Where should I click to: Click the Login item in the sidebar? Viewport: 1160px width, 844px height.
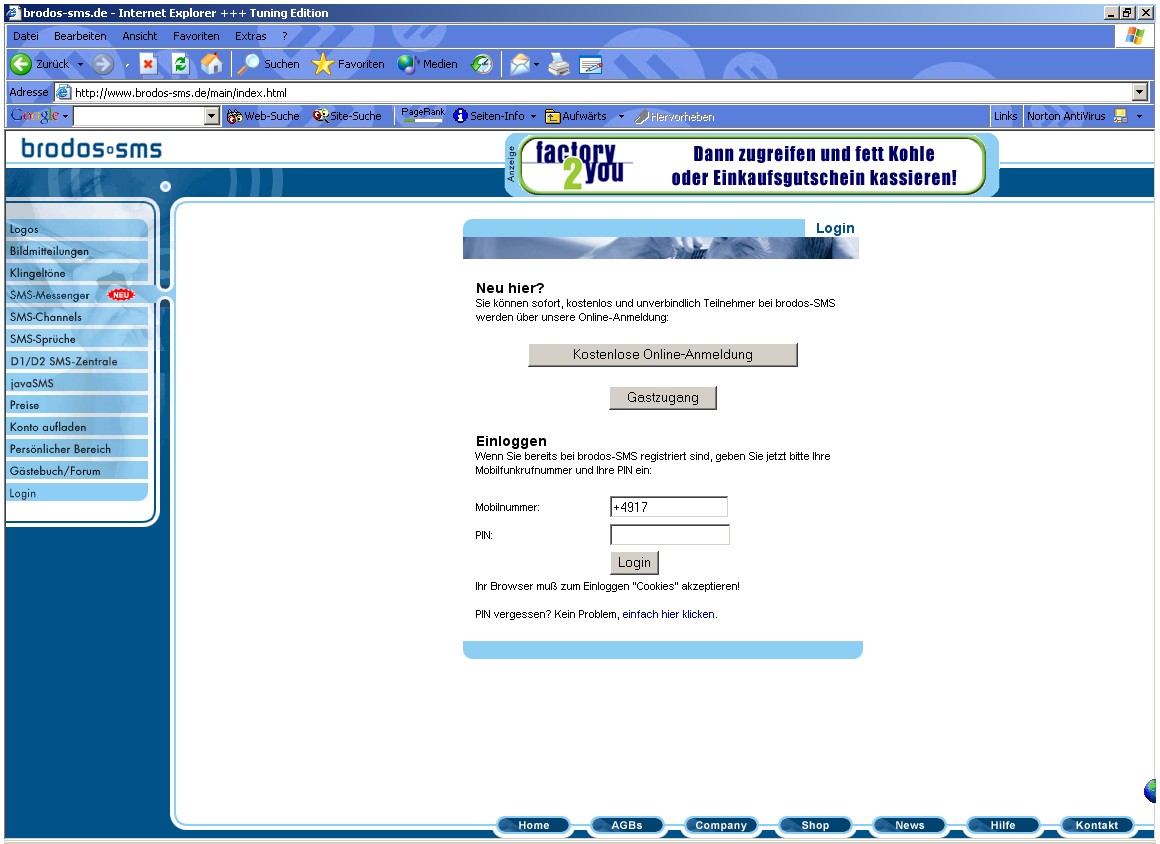coord(77,493)
